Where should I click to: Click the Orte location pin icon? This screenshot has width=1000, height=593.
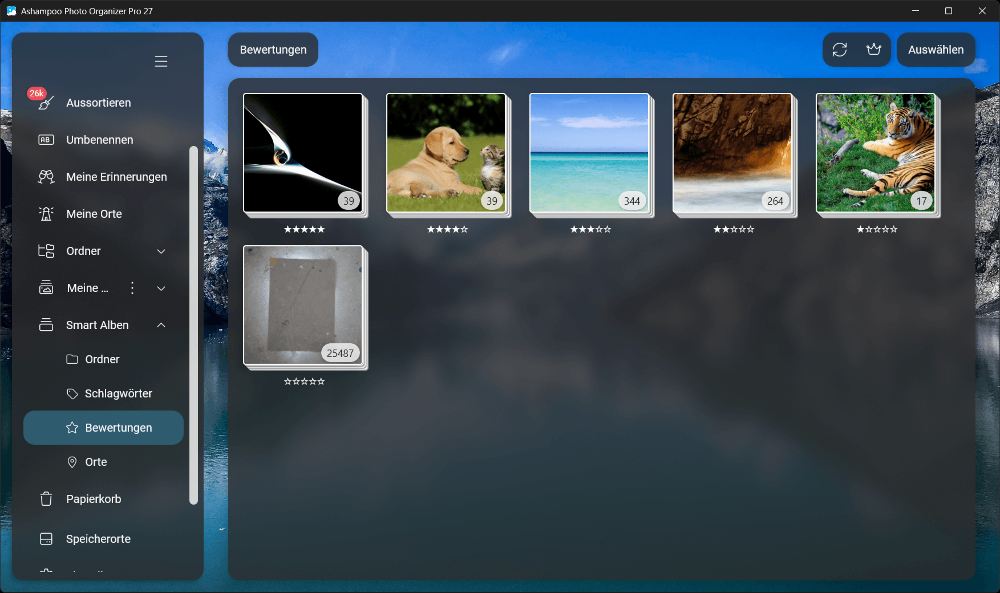pos(72,462)
